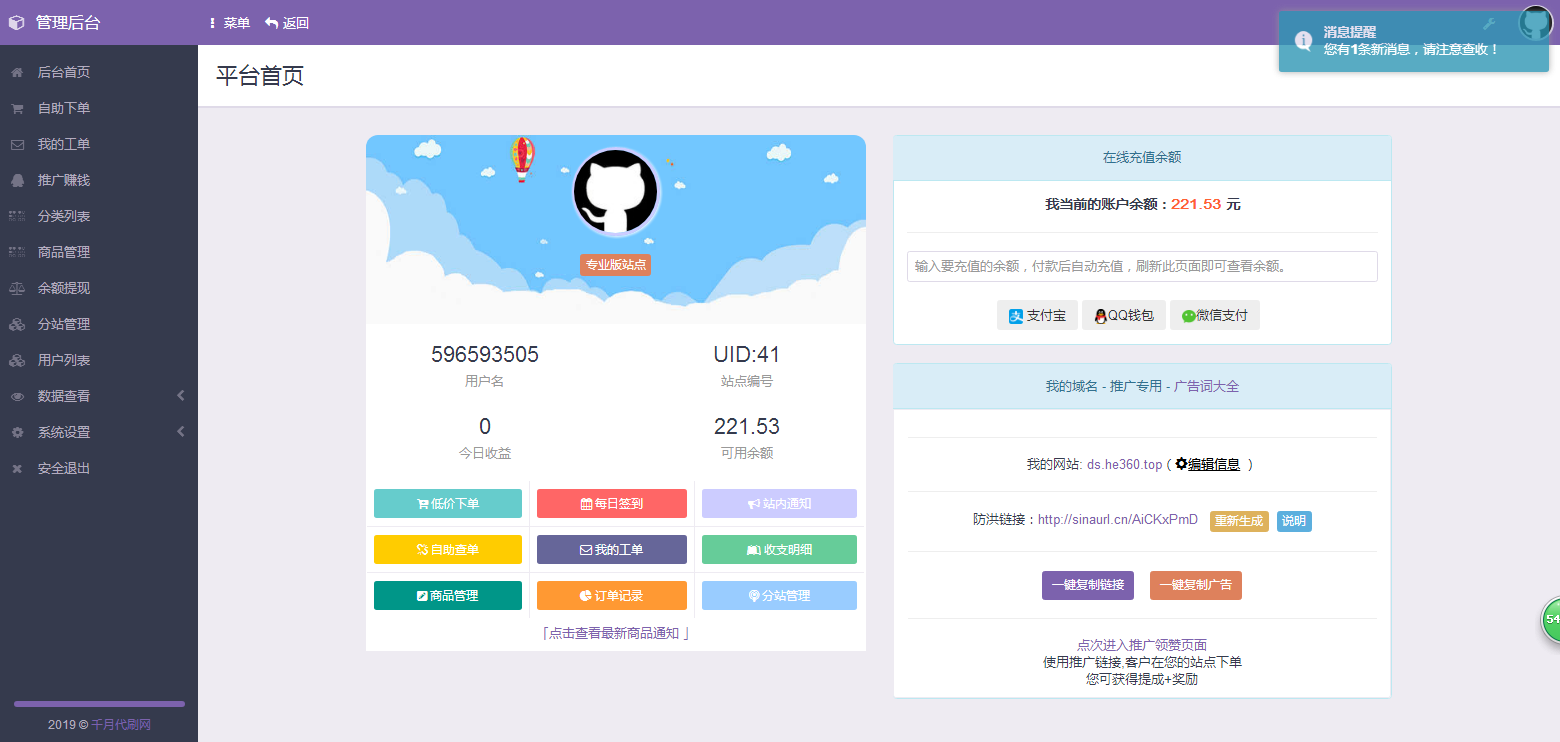Click the 一键复制链接 button
The width and height of the screenshot is (1560, 742).
tap(1088, 585)
